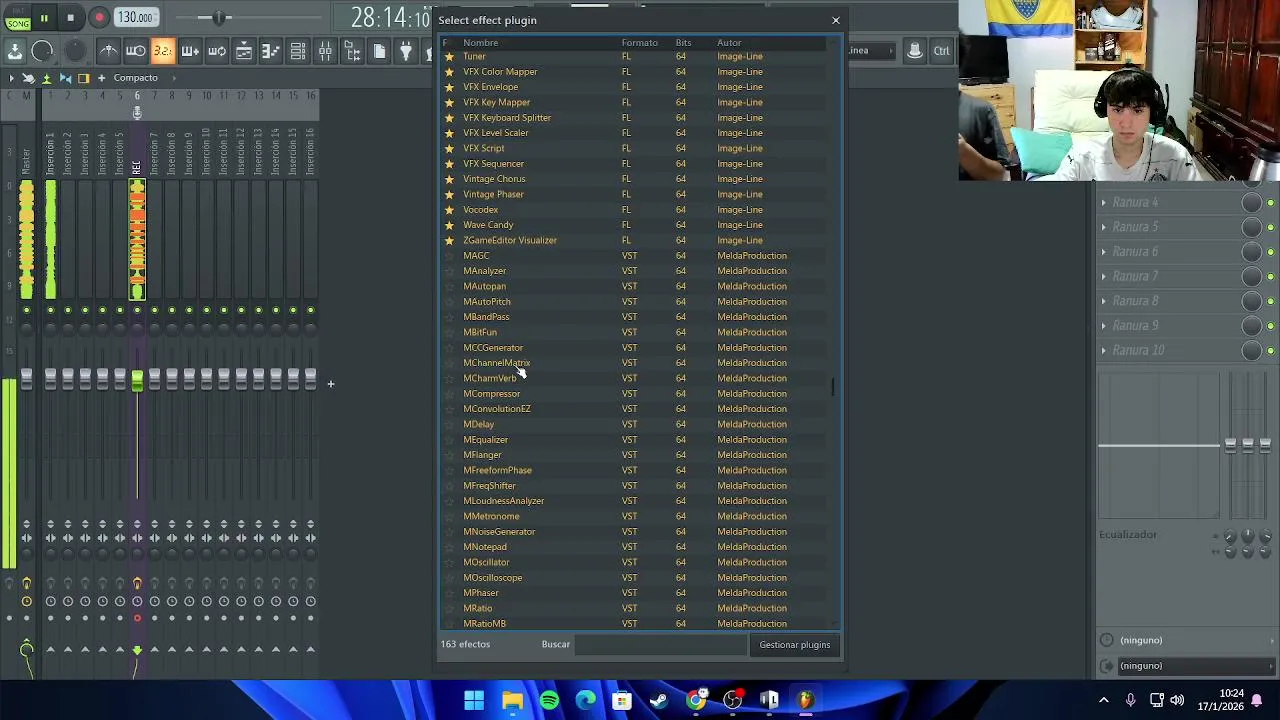Image resolution: width=1280 pixels, height=720 pixels.
Task: Toggle the highlighted countdown 3.2.1 button
Action: (162, 51)
